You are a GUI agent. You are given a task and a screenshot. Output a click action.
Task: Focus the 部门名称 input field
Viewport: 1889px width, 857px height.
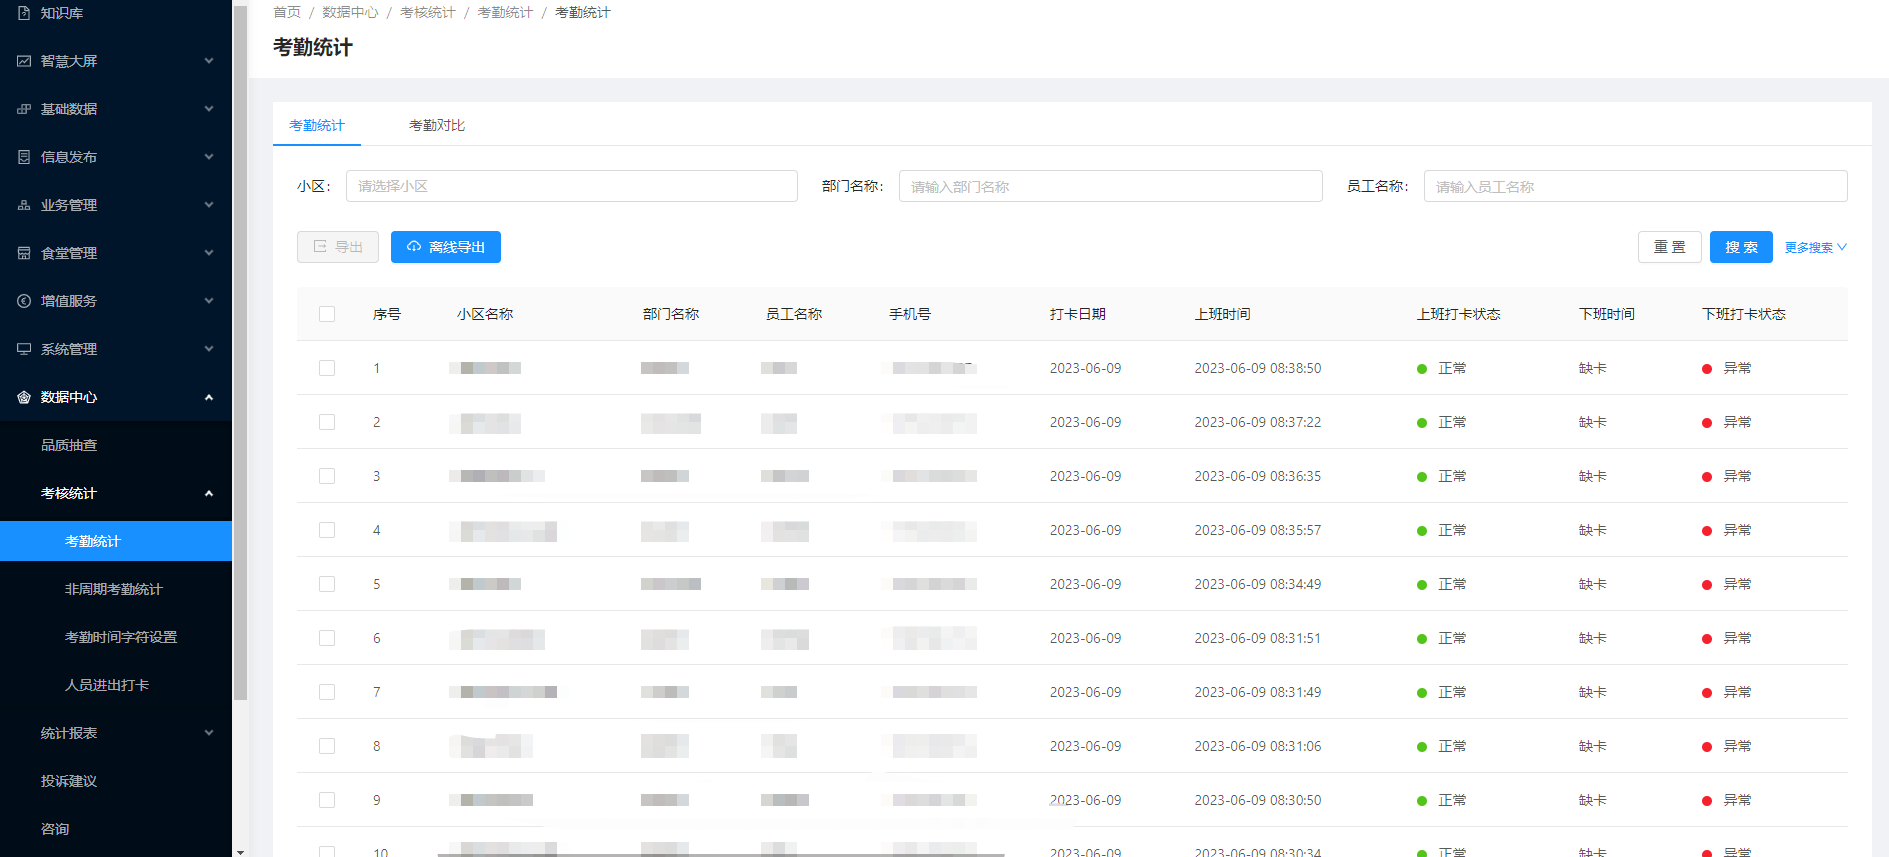[1111, 186]
